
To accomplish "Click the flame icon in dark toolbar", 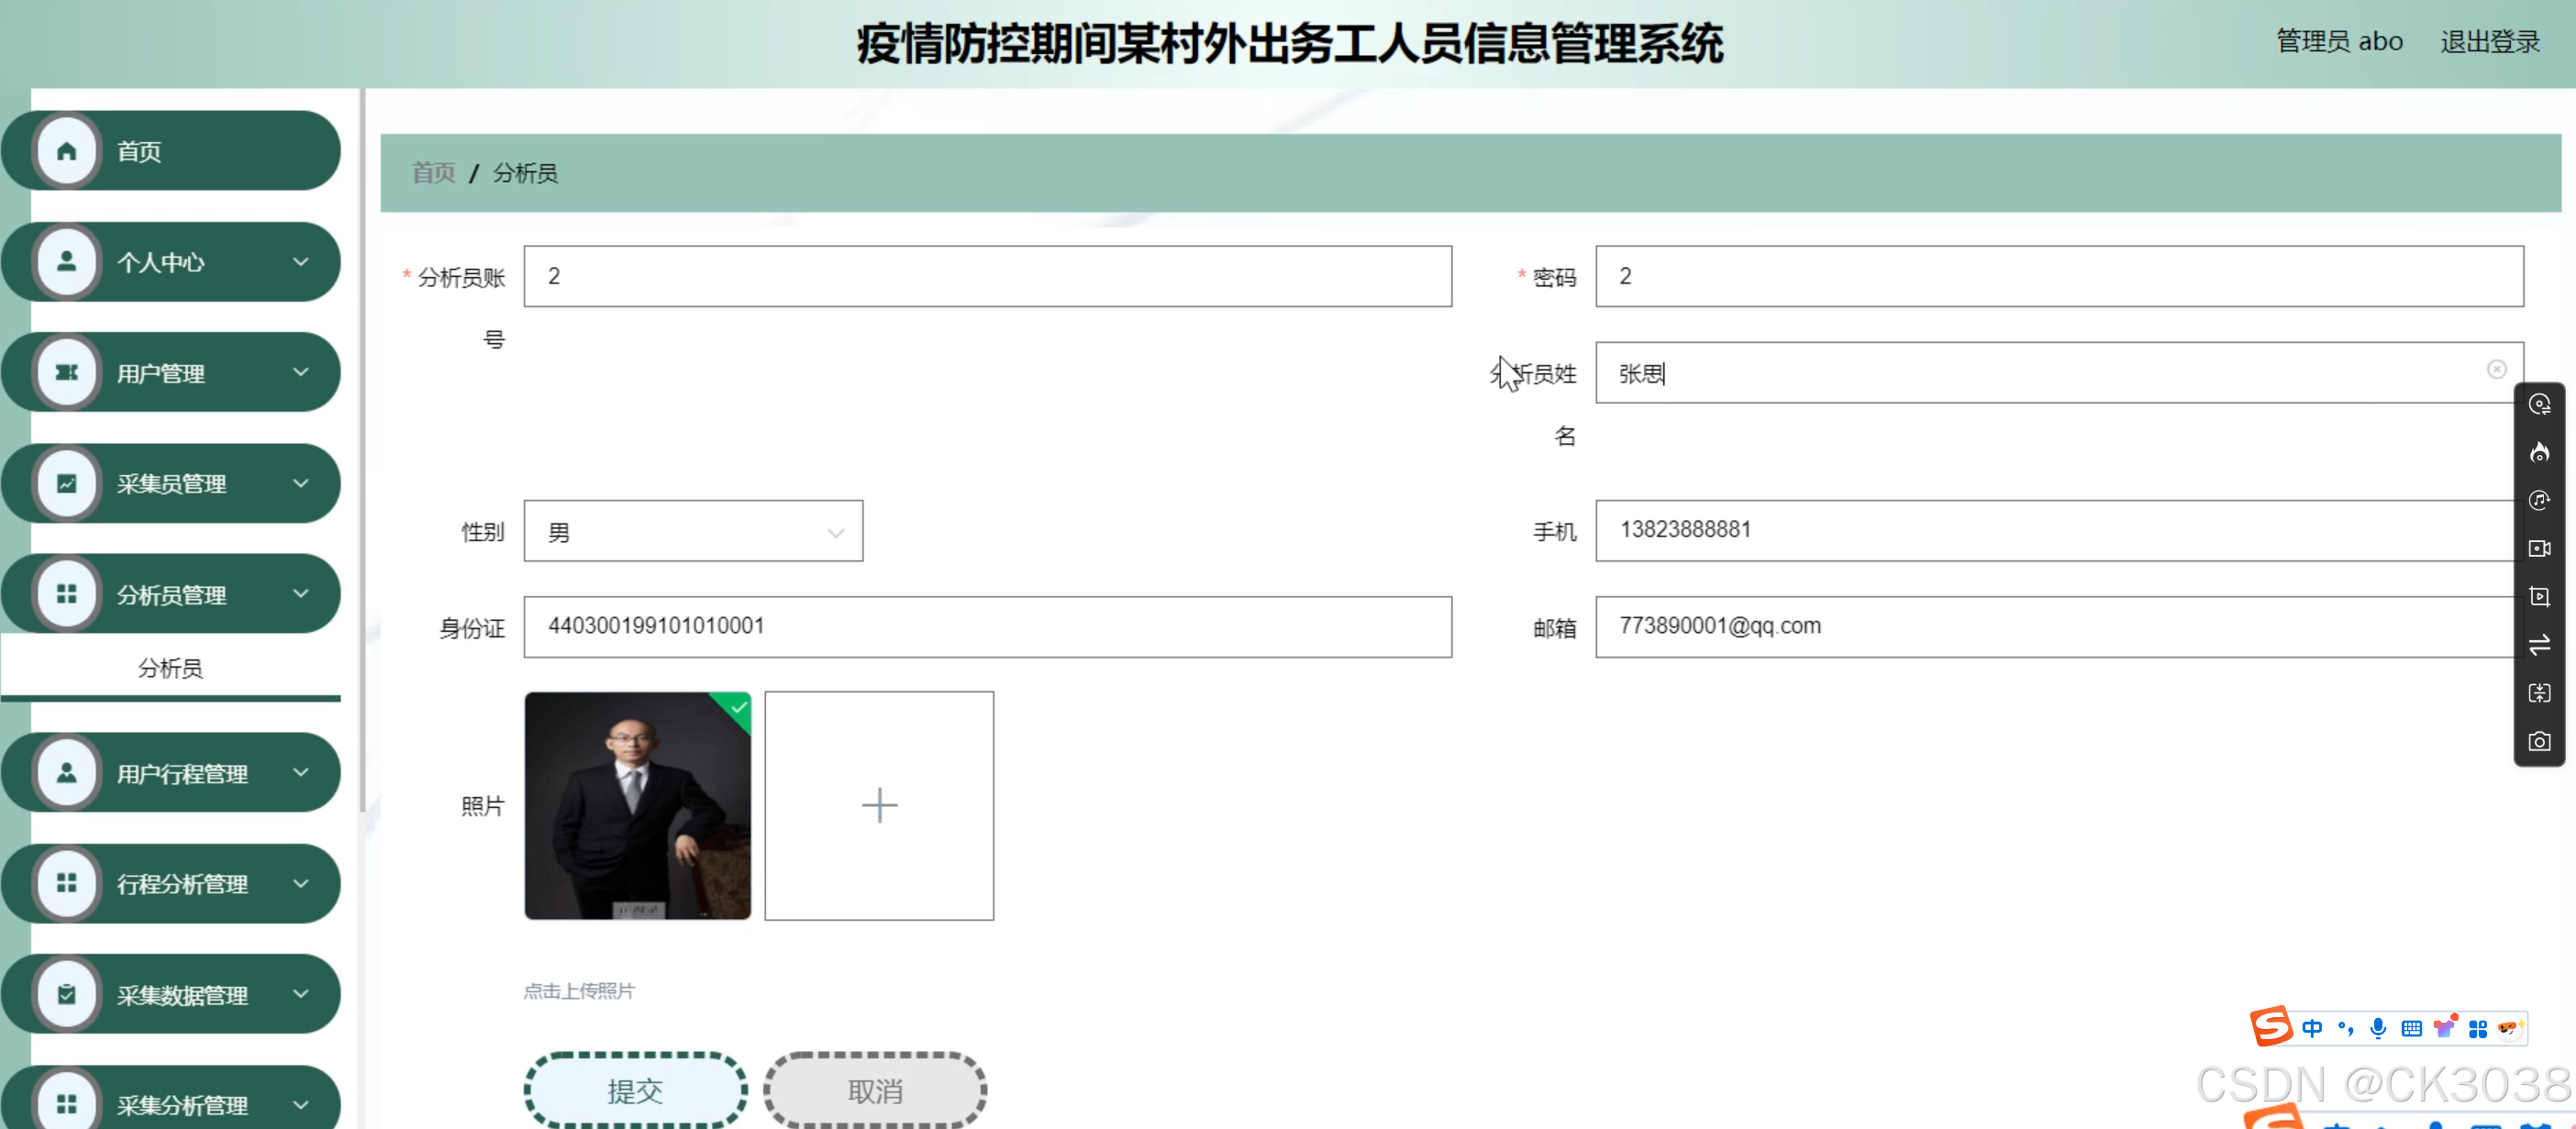I will (2538, 453).
